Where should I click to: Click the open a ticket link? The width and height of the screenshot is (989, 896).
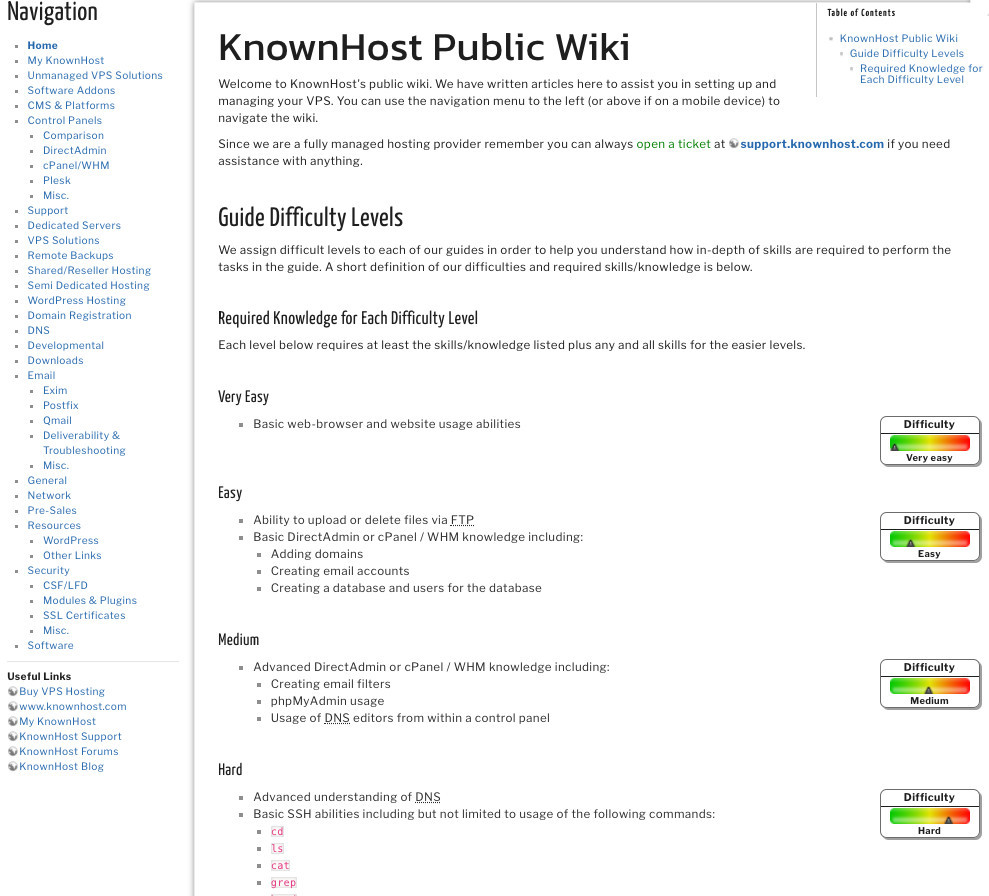(673, 144)
